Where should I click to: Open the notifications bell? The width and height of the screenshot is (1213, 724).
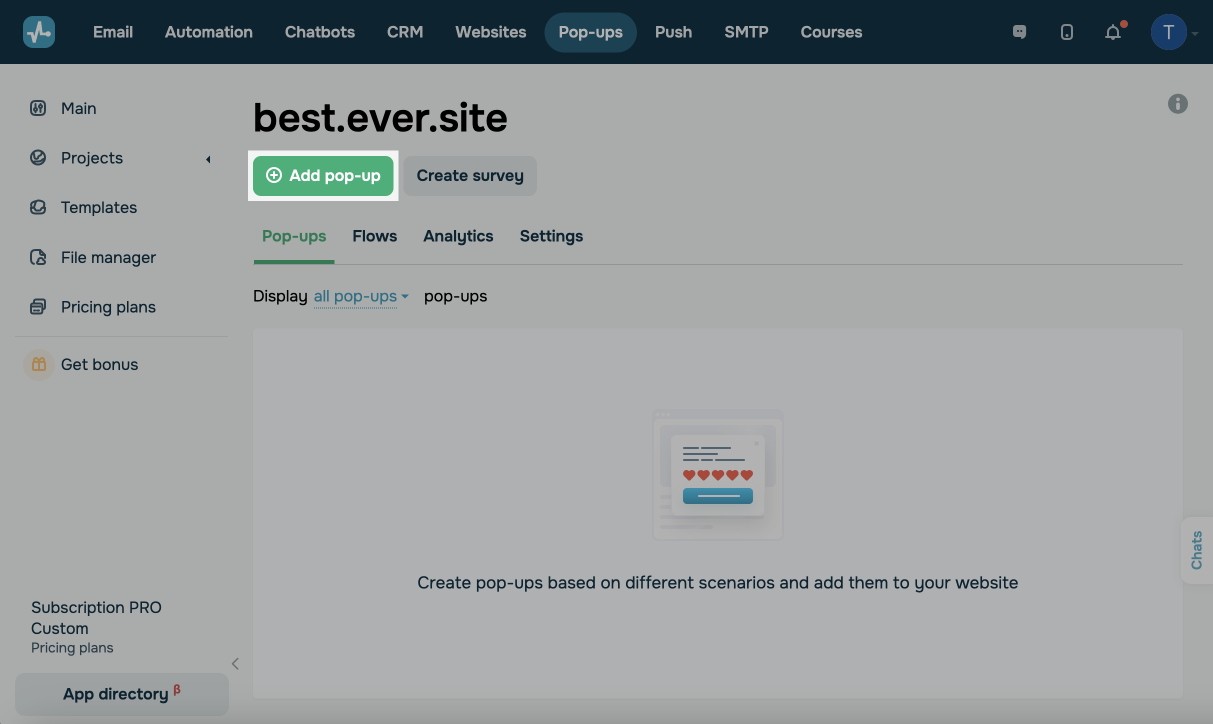point(1113,32)
